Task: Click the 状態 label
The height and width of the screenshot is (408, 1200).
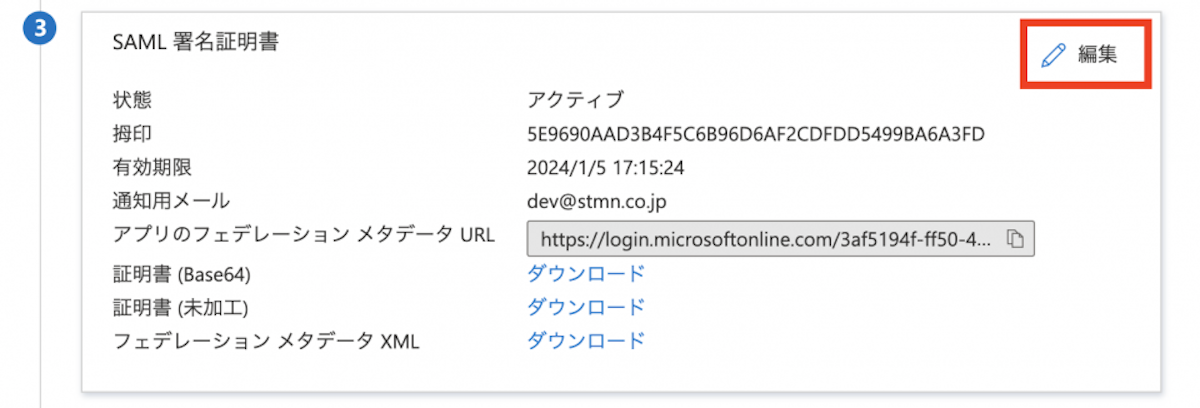Action: (x=133, y=99)
